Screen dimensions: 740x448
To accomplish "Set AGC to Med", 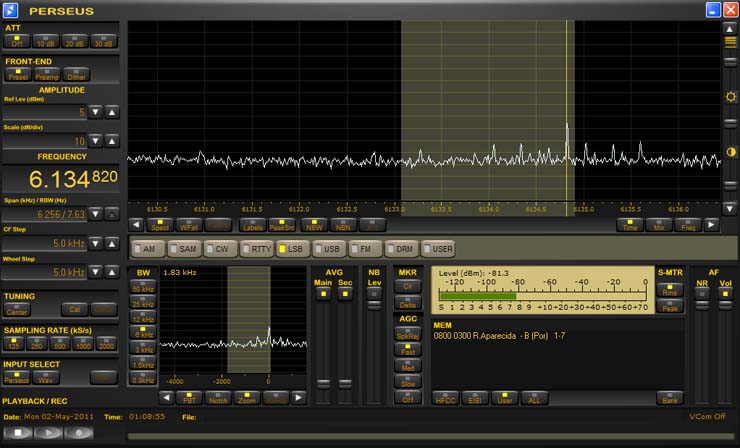I will click(x=408, y=366).
